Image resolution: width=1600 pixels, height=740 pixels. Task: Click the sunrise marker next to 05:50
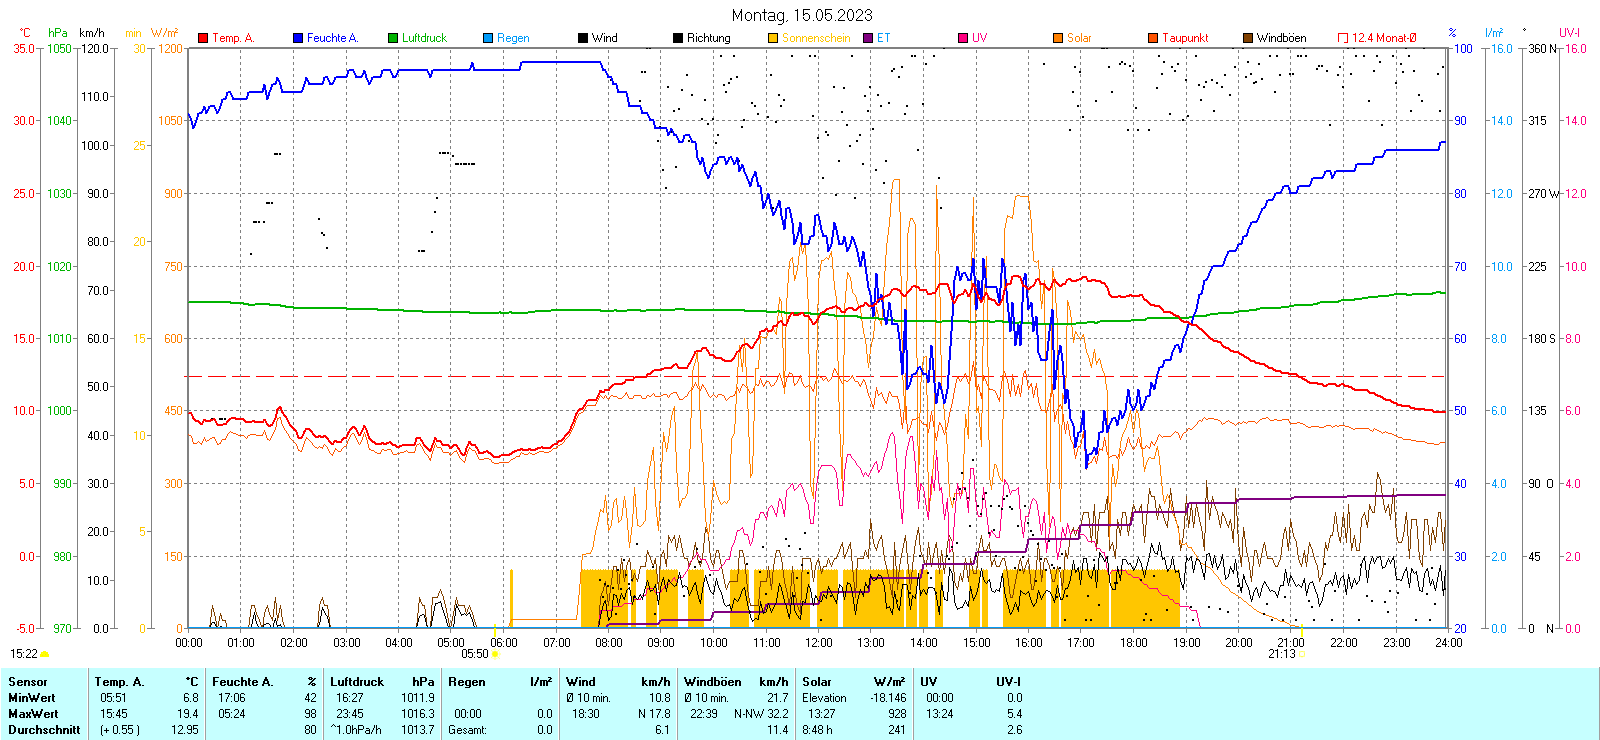tap(495, 654)
